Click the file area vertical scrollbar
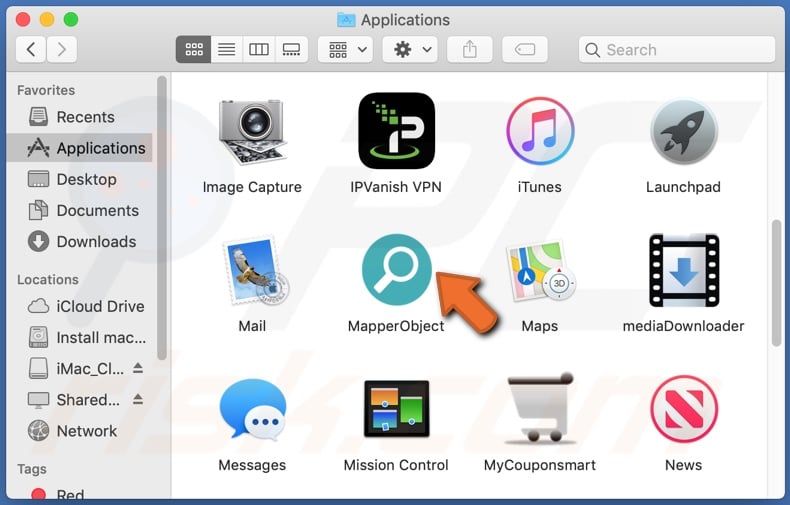The image size is (790, 505). tap(776, 283)
